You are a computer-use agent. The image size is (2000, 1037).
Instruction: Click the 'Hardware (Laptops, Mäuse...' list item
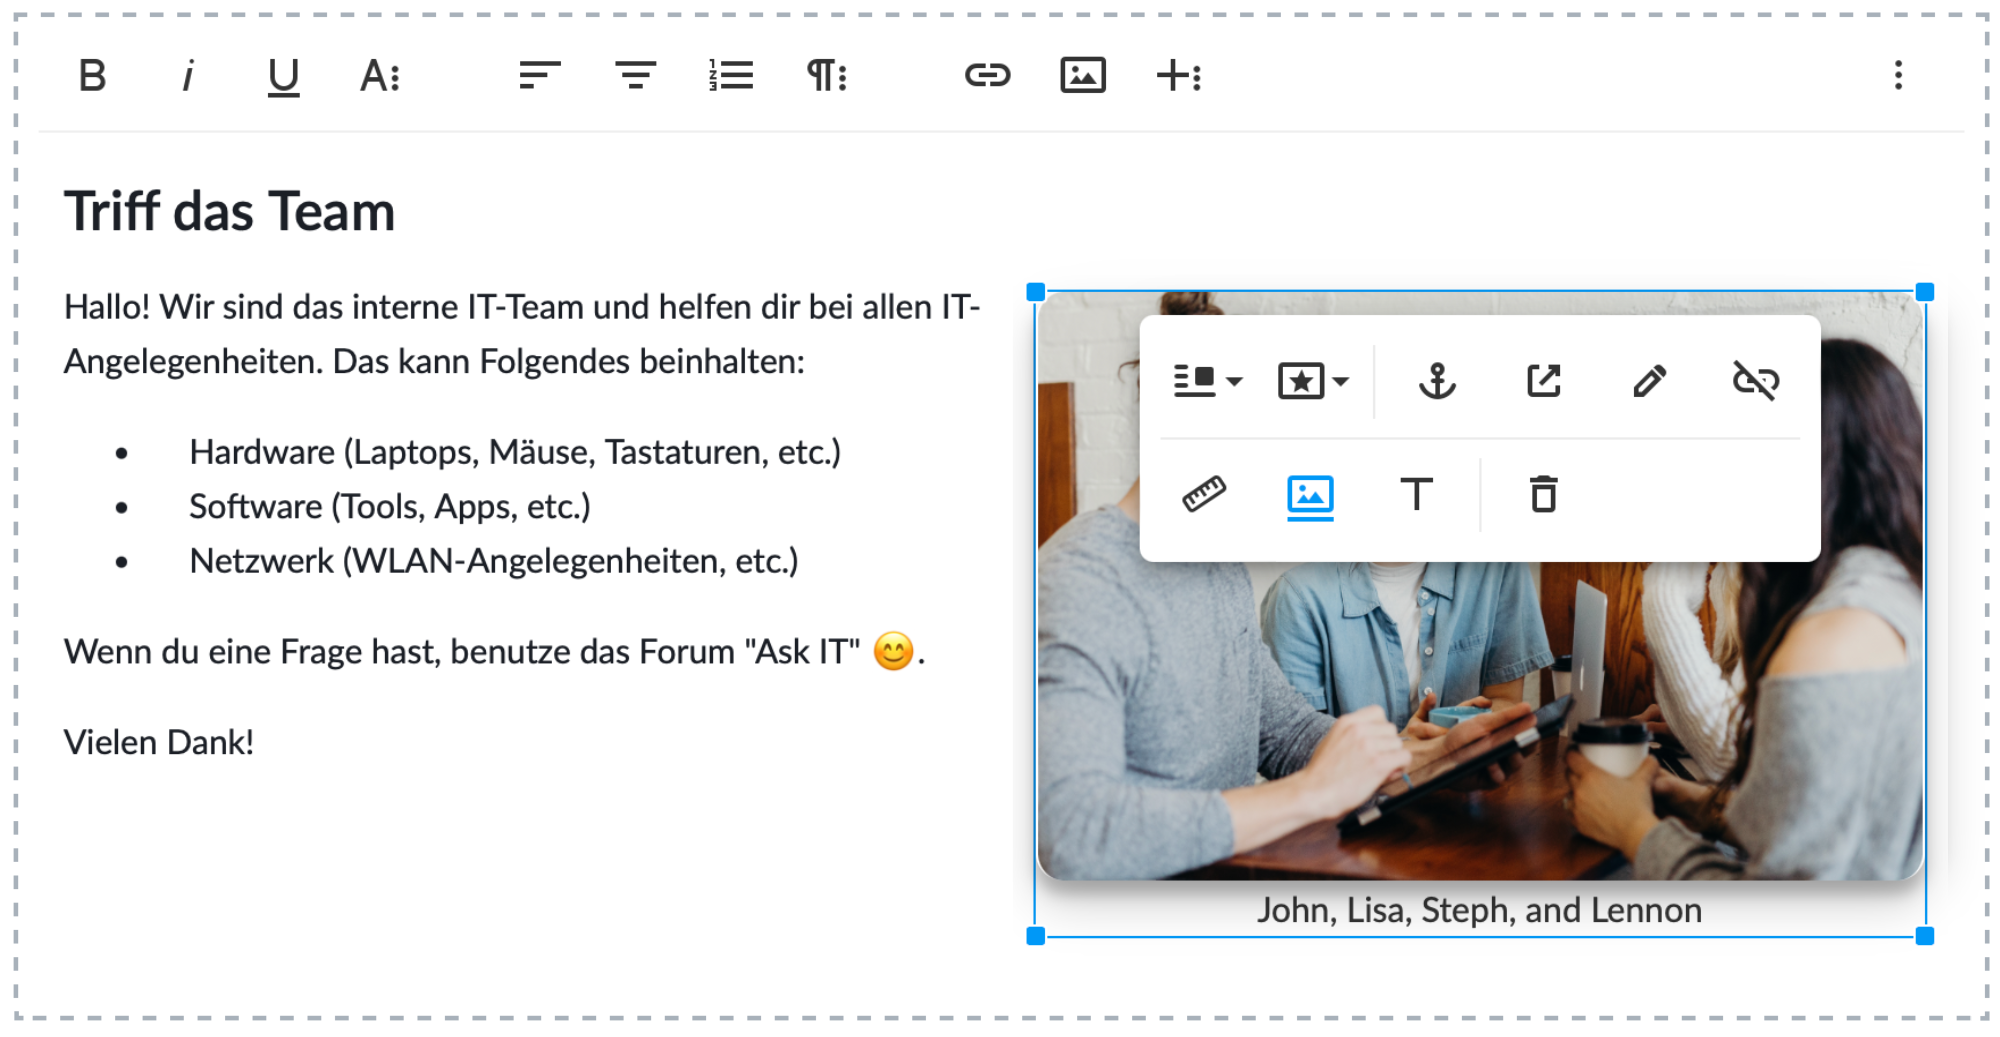515,452
